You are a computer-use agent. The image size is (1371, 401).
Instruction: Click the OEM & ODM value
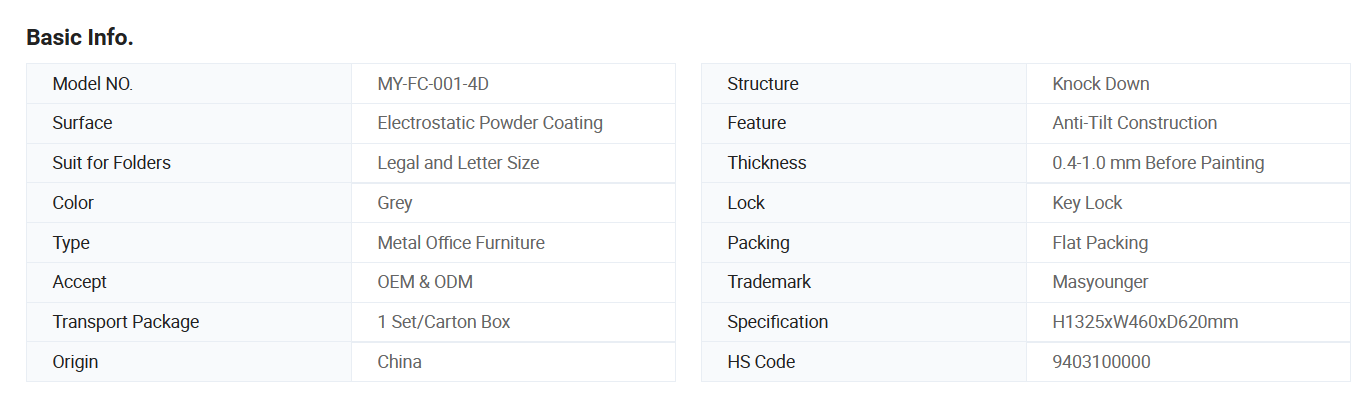(425, 282)
